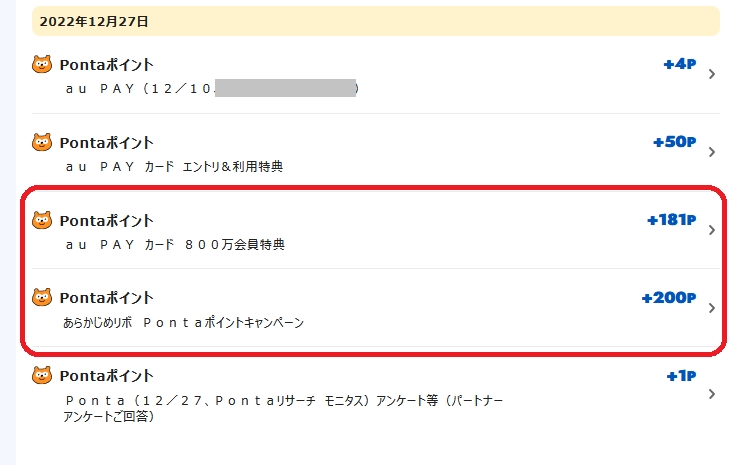Click the +4P point amount

[679, 64]
